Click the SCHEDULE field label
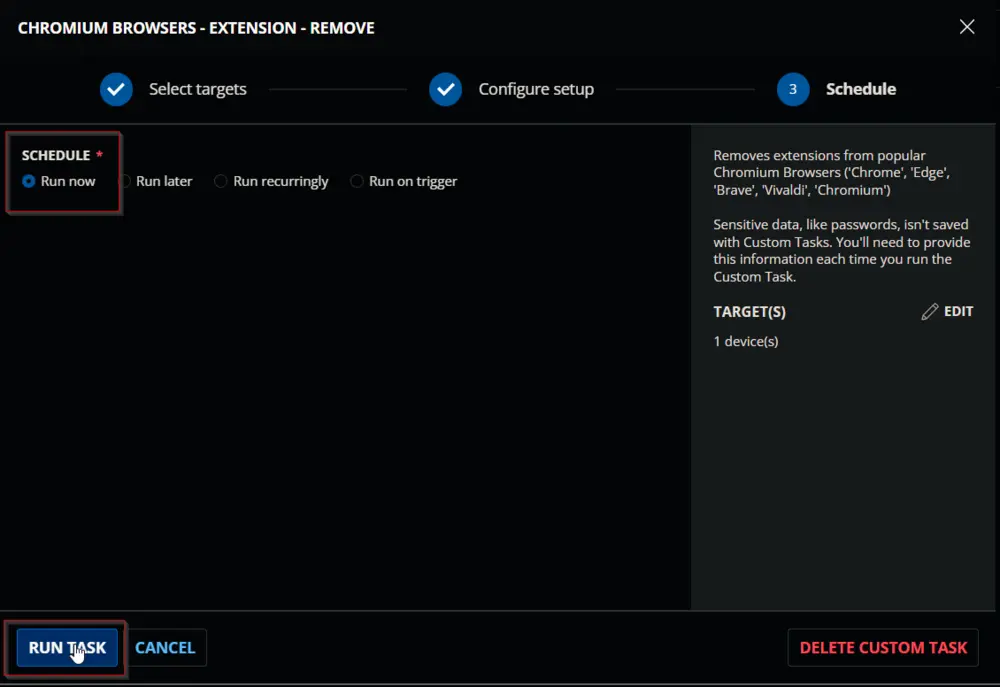Viewport: 1000px width, 687px height. click(56, 155)
